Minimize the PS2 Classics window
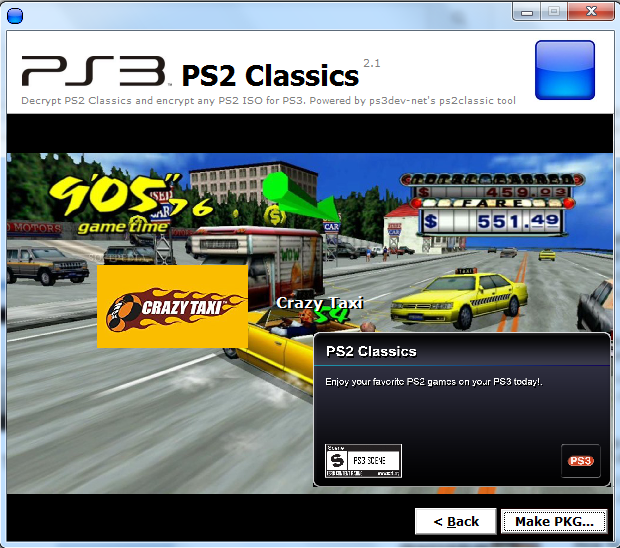 point(527,11)
